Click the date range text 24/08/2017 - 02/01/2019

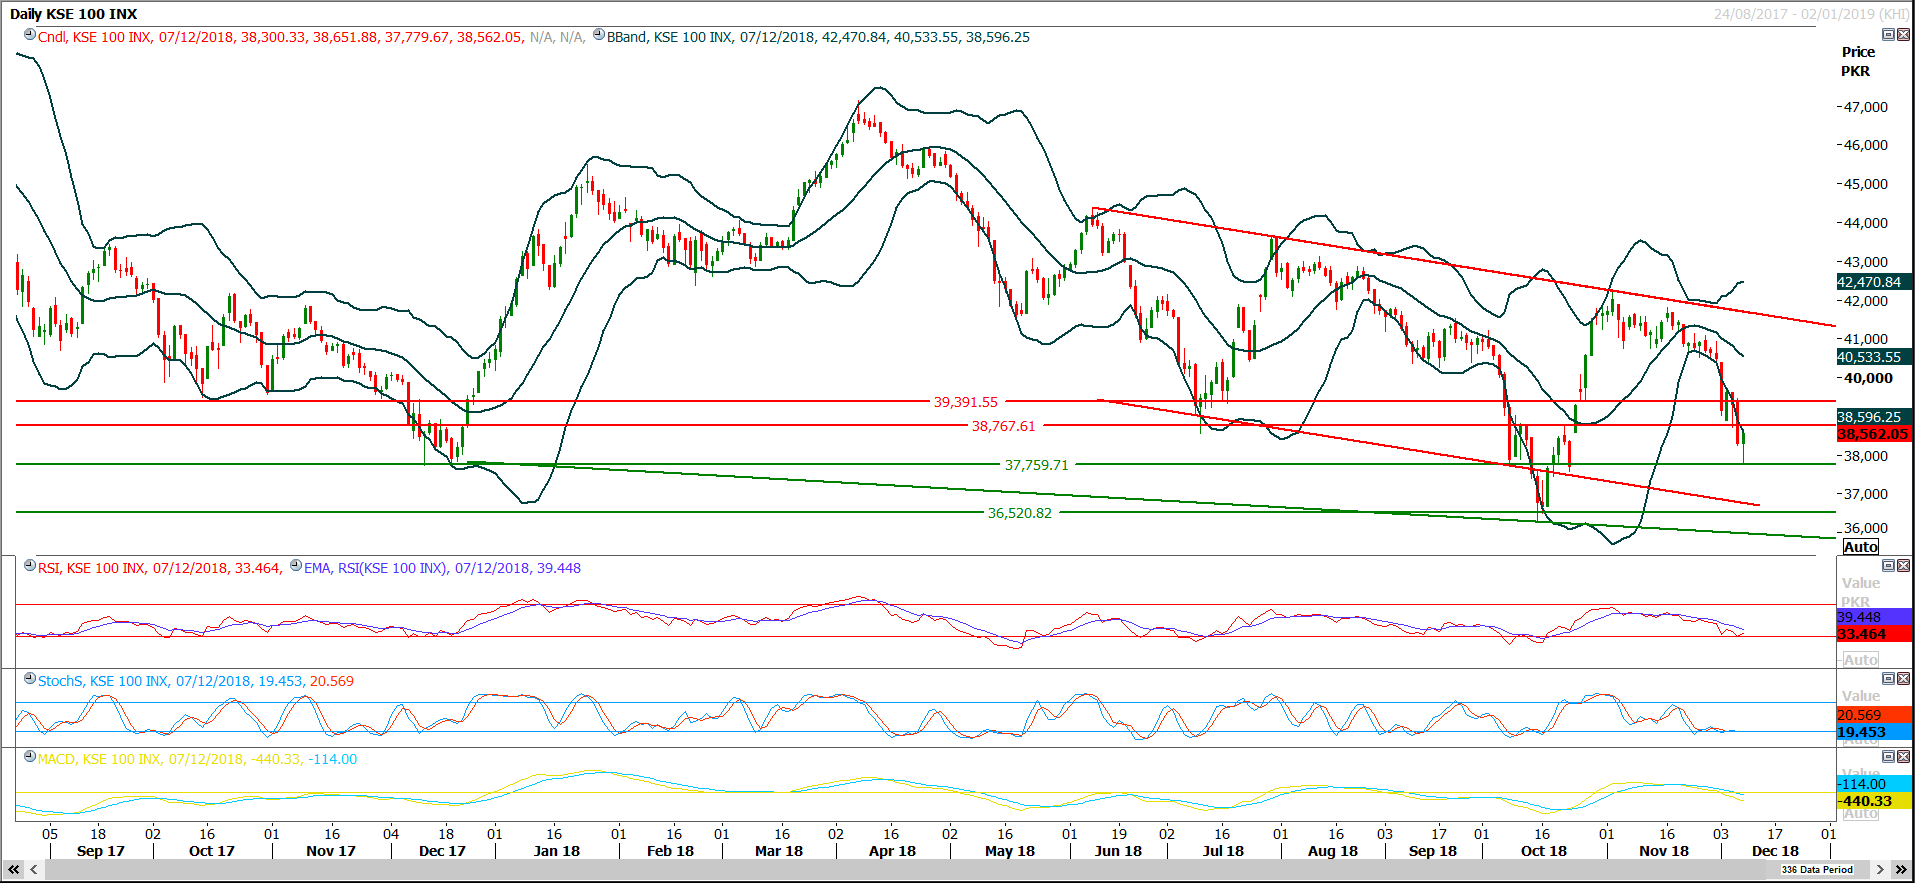click(x=1794, y=14)
